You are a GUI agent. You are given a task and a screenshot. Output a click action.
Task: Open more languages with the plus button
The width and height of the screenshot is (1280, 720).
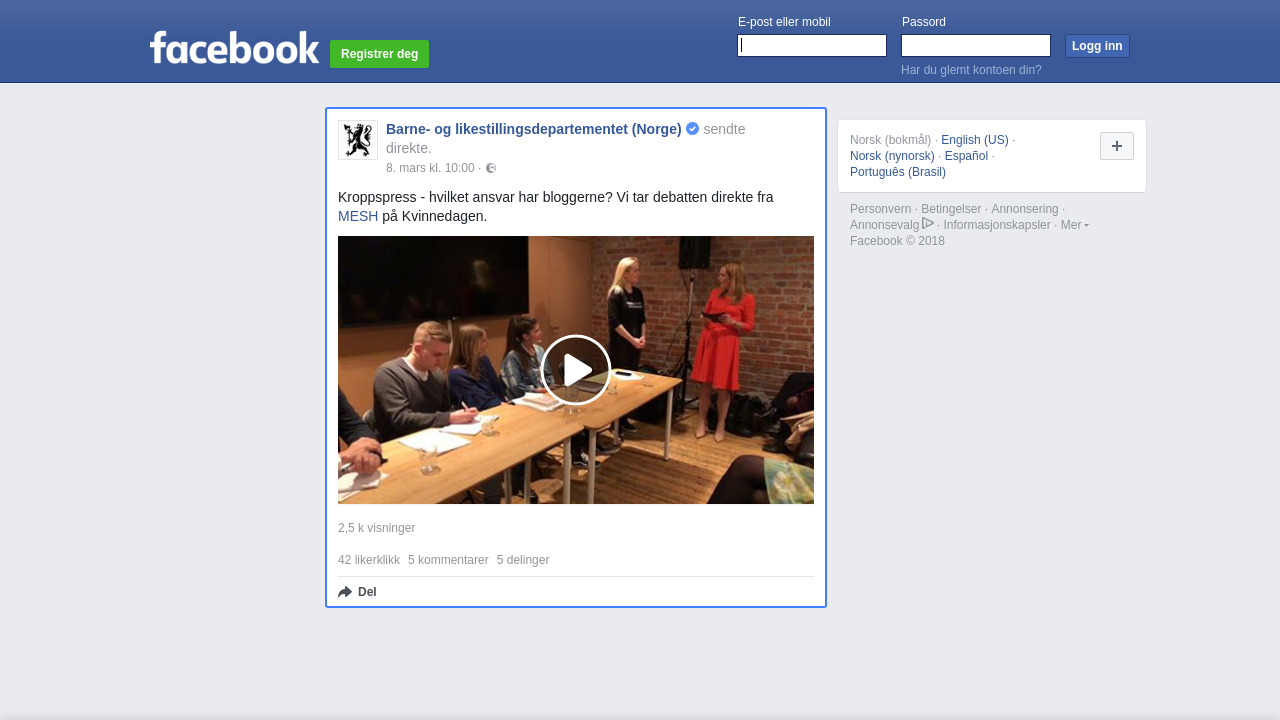[x=1117, y=146]
